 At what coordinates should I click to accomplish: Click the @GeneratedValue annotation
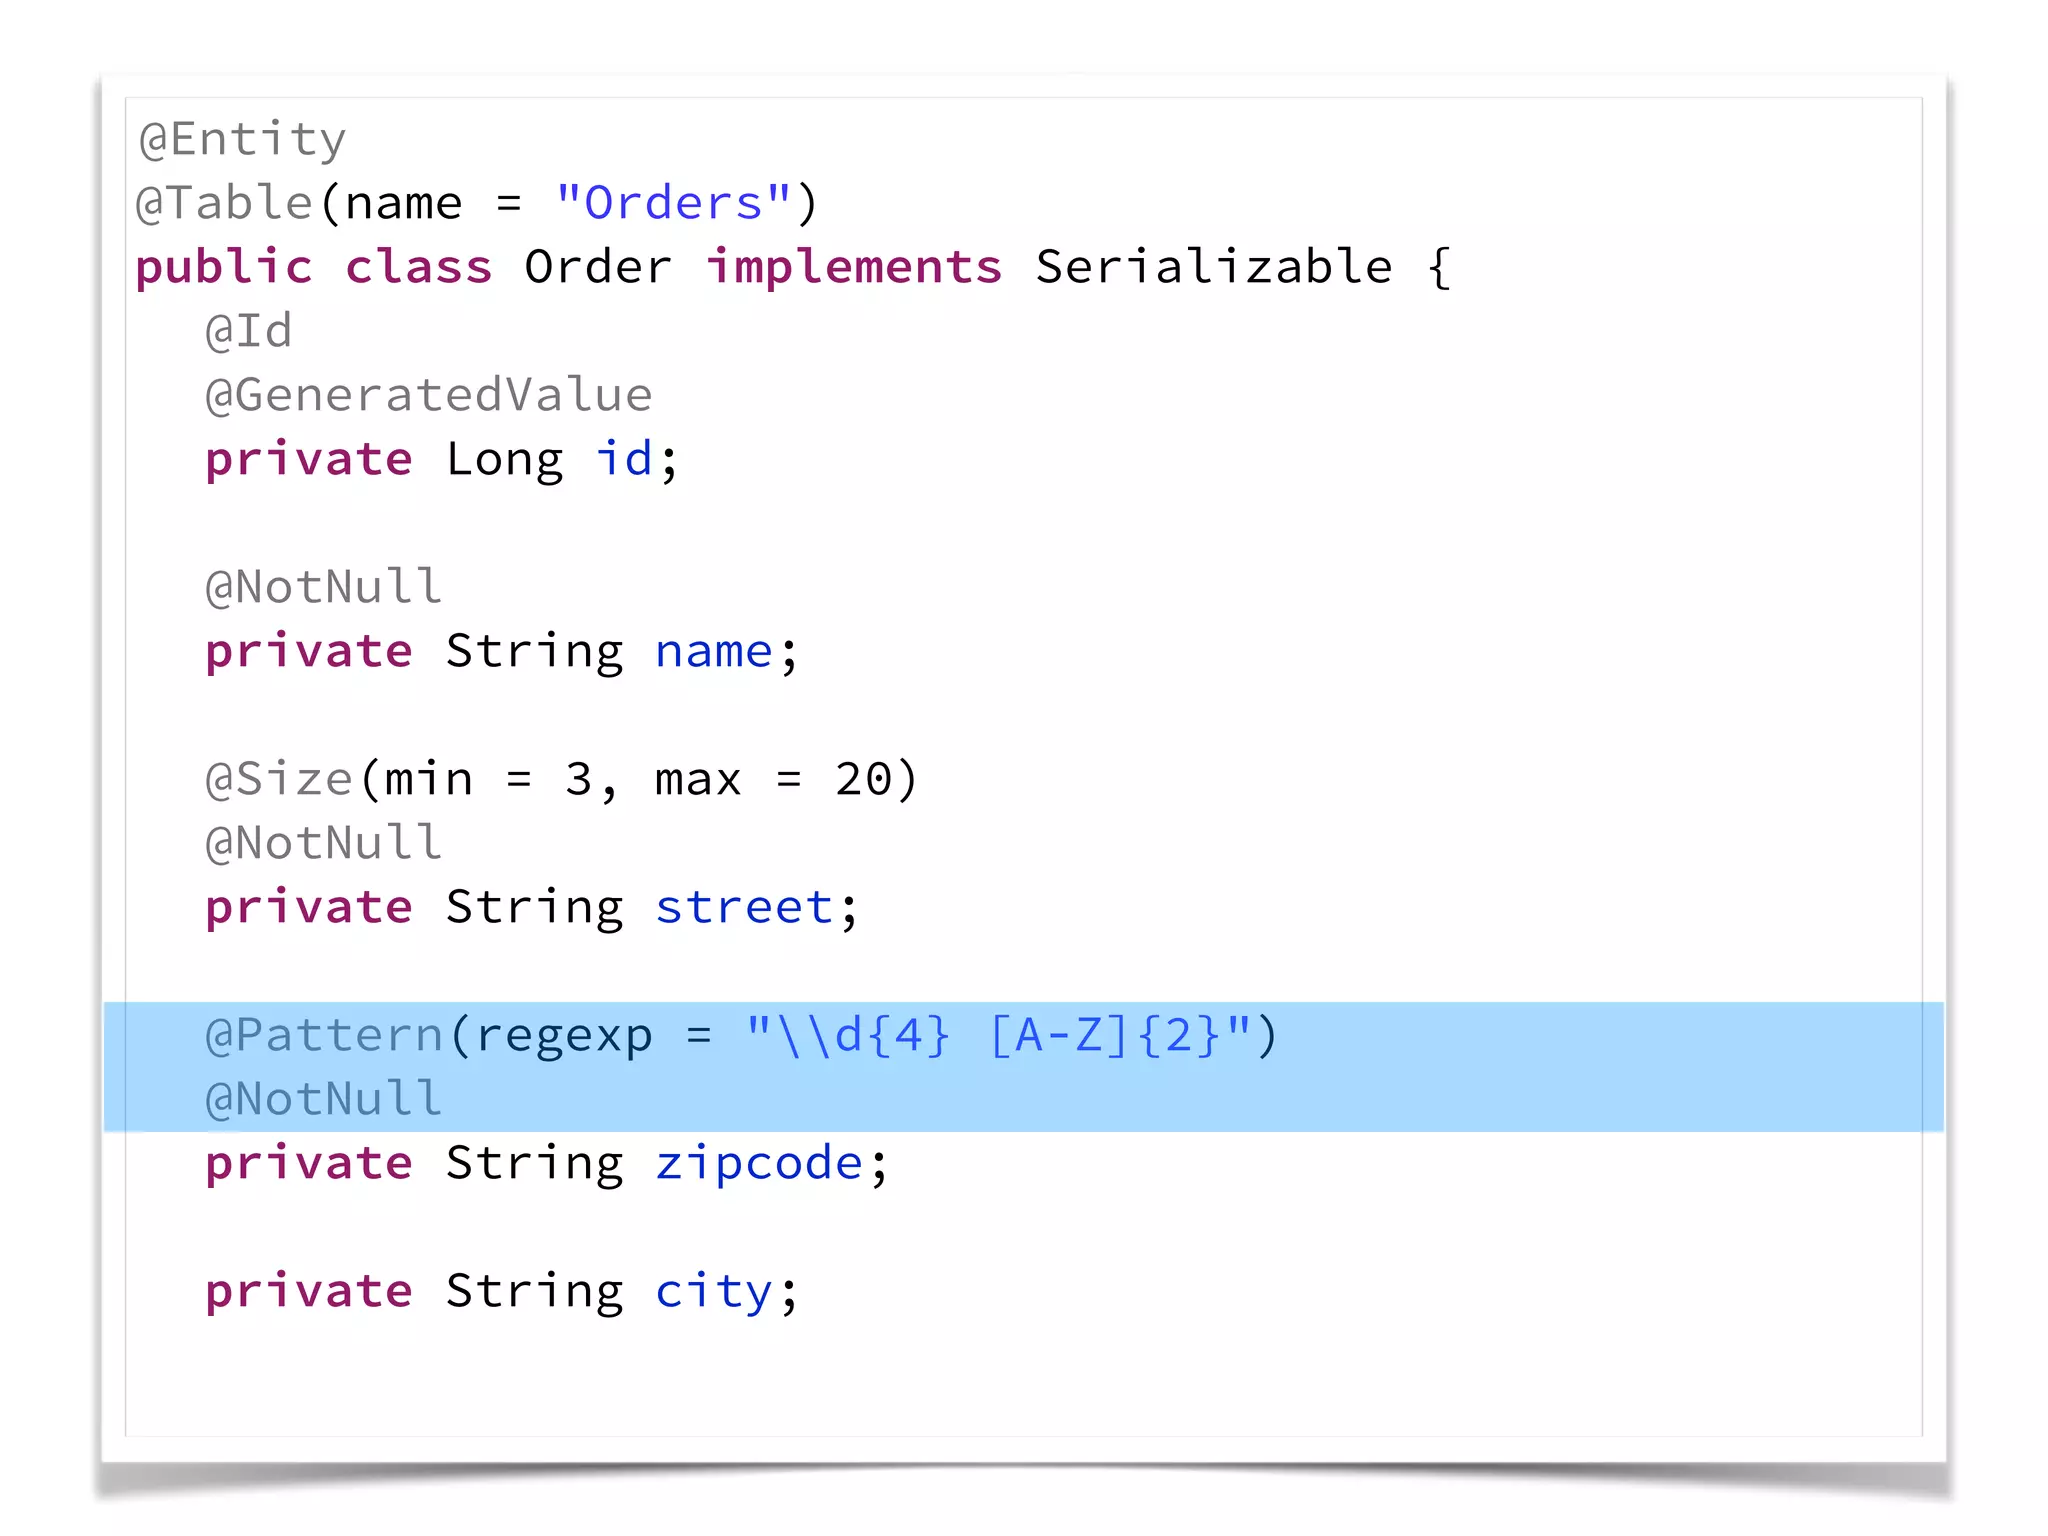click(429, 395)
